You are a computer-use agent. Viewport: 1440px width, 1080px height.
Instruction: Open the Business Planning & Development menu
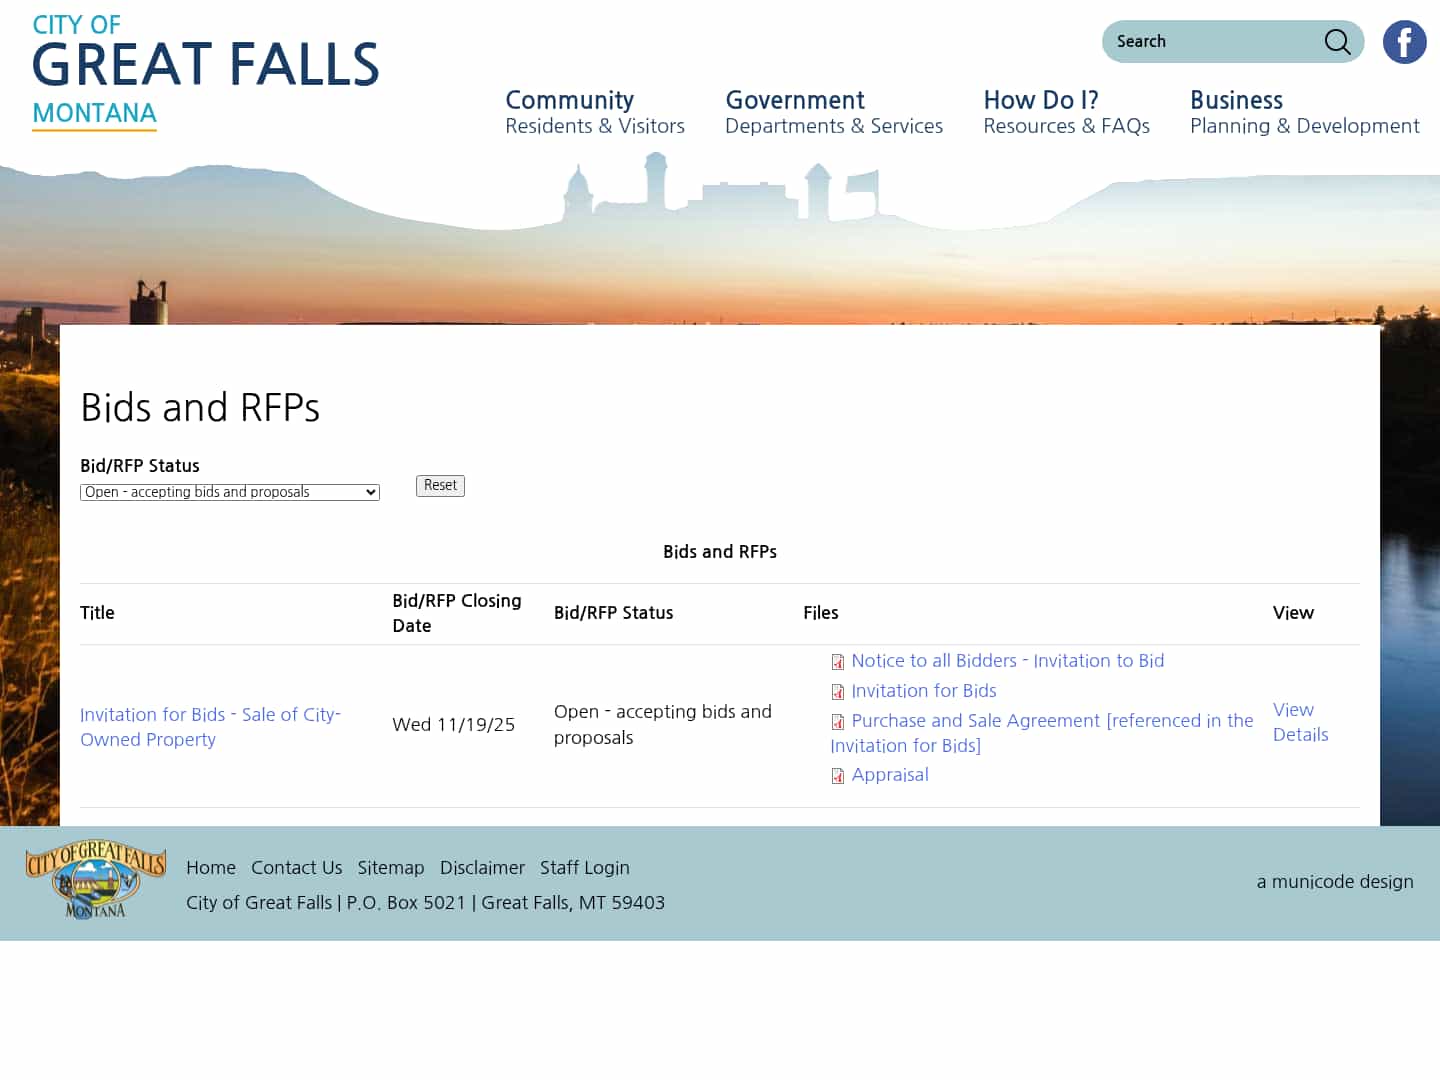1304,112
